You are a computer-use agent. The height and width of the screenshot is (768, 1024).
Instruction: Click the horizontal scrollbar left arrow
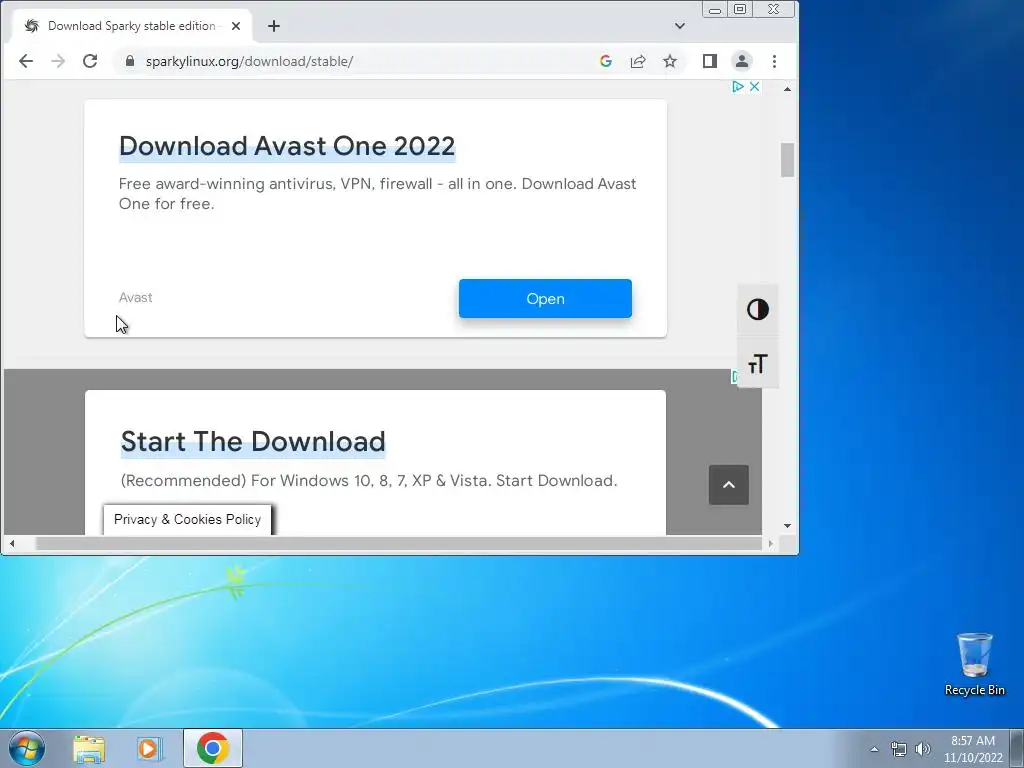tap(12, 543)
